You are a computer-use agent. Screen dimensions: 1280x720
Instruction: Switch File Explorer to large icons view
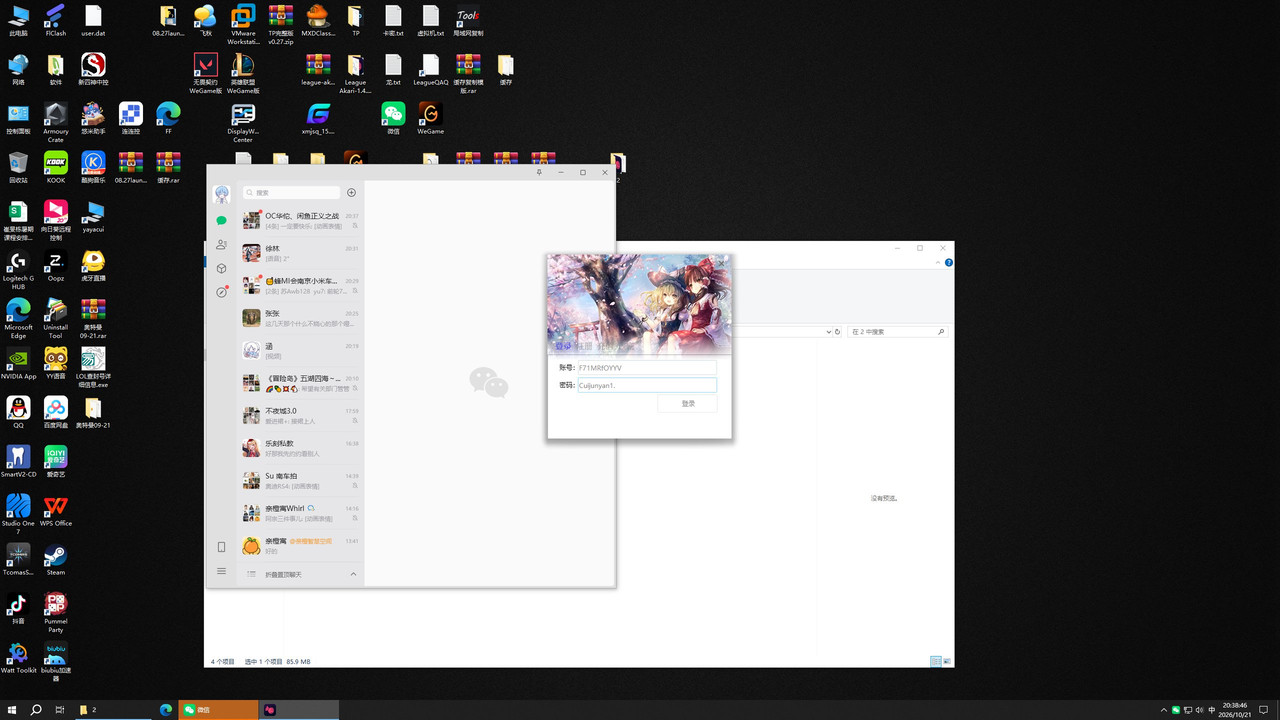(947, 662)
